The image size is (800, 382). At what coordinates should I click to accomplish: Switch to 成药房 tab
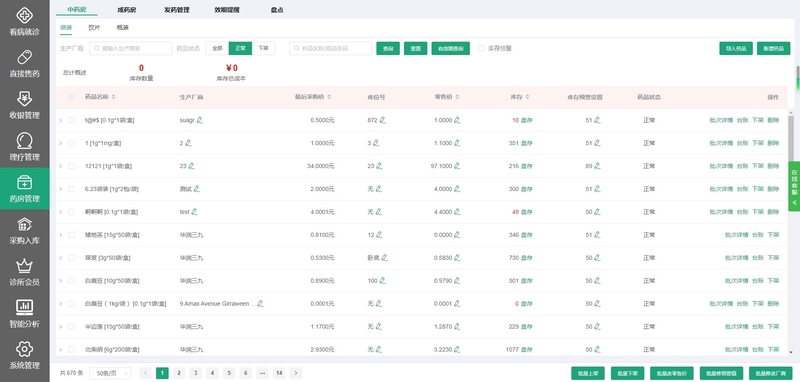[127, 10]
